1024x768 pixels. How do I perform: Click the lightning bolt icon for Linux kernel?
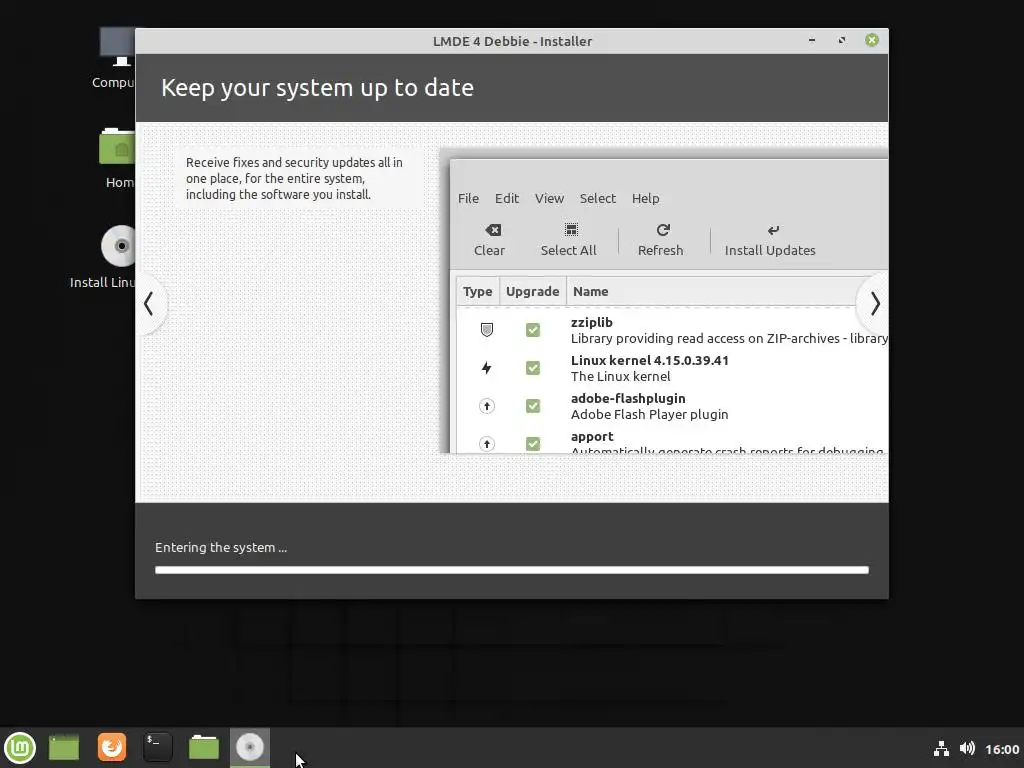tap(487, 368)
